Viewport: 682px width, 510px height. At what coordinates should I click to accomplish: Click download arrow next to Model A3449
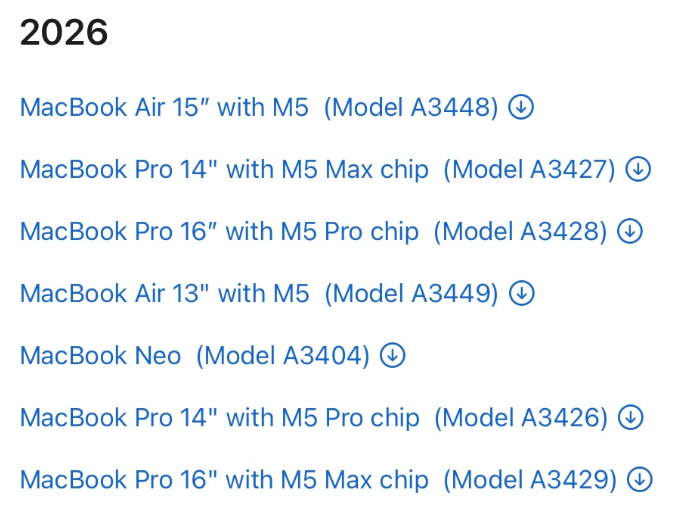[522, 293]
